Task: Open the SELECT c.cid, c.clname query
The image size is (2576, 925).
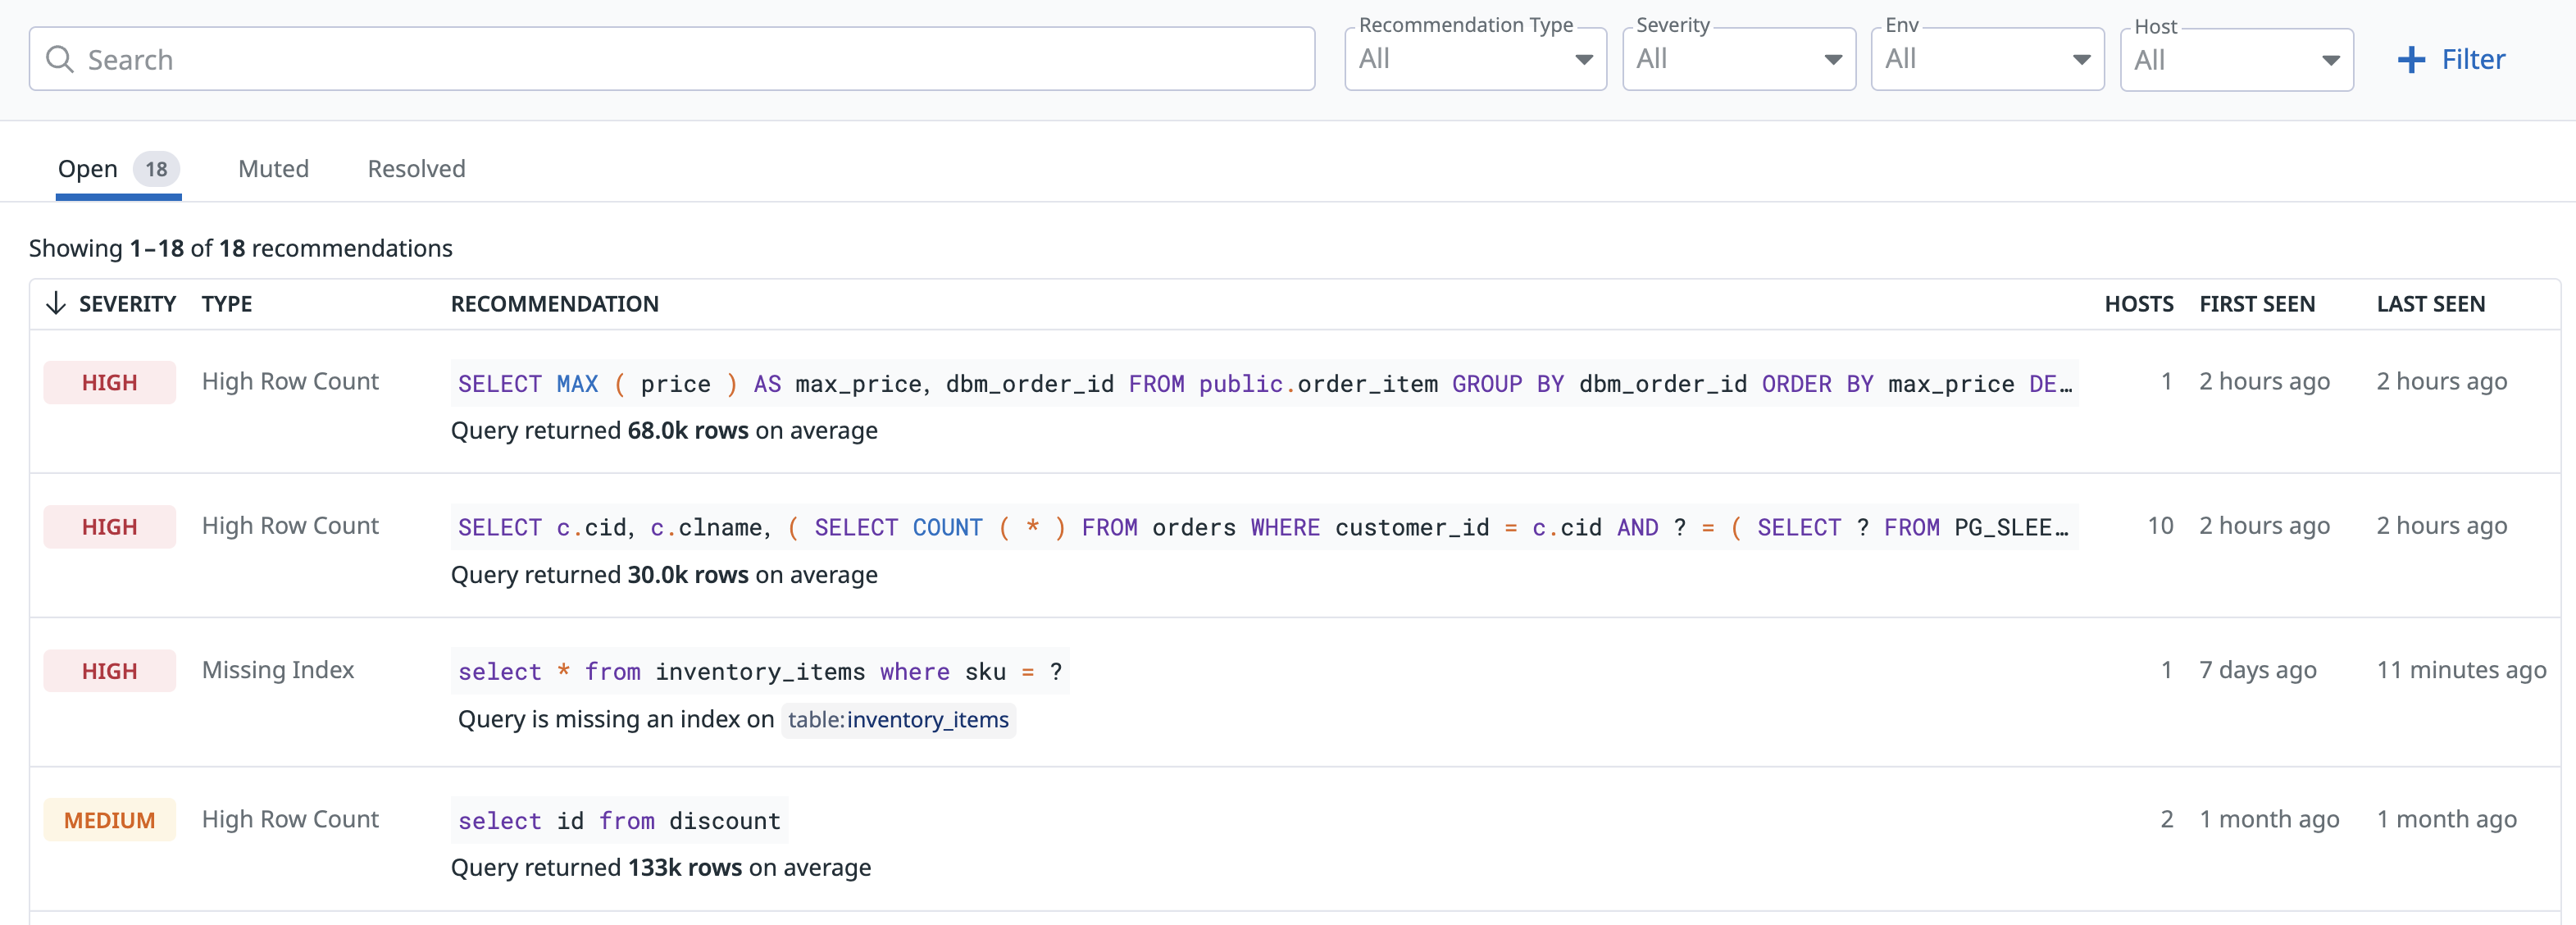Action: pos(1264,527)
